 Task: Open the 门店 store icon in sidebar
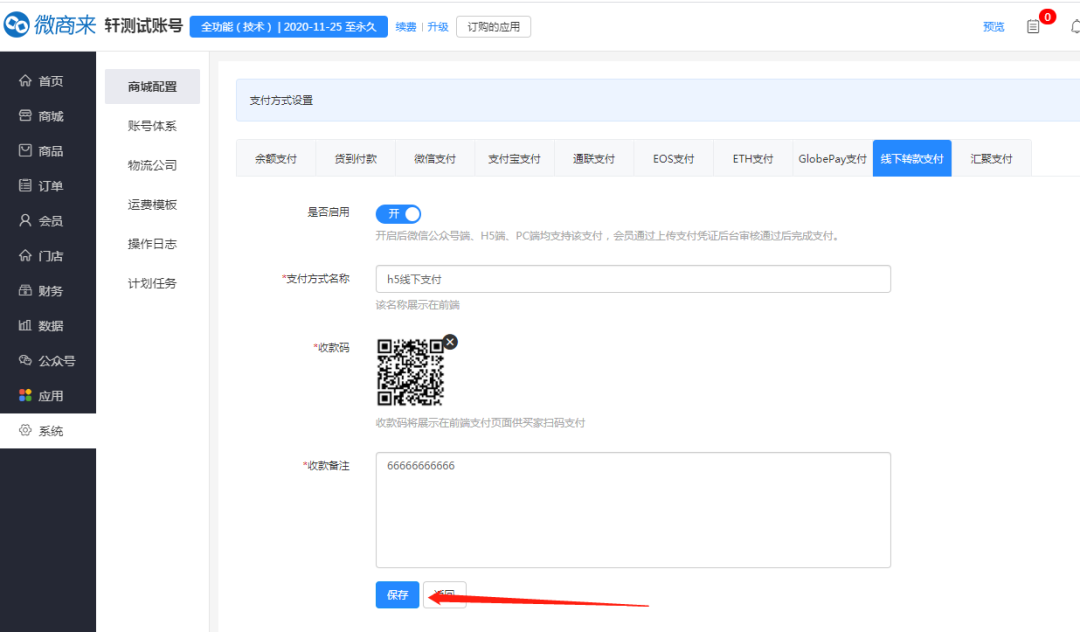25,255
